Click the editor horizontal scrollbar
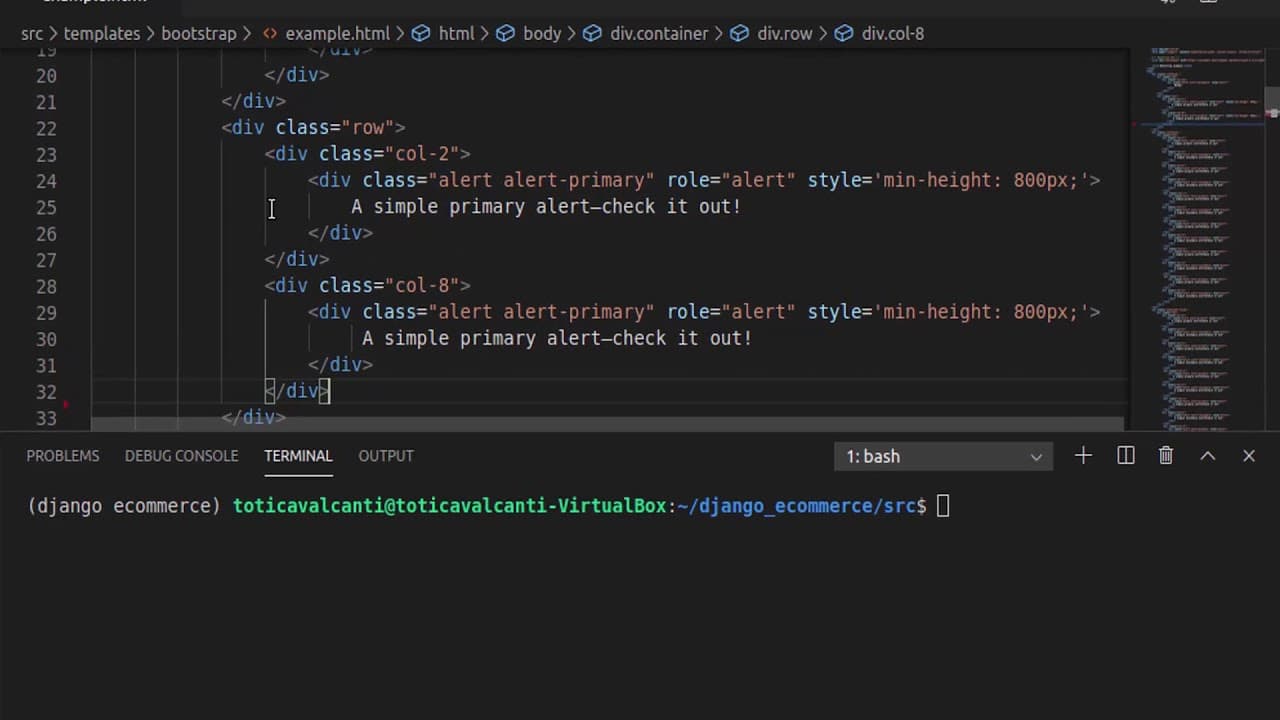1280x720 pixels. pyautogui.click(x=607, y=424)
